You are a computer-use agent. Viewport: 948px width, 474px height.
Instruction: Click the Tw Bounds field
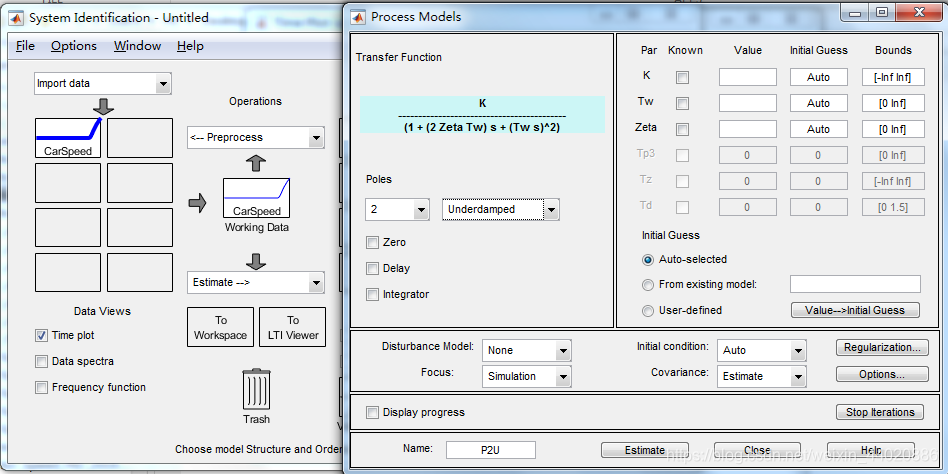click(894, 103)
